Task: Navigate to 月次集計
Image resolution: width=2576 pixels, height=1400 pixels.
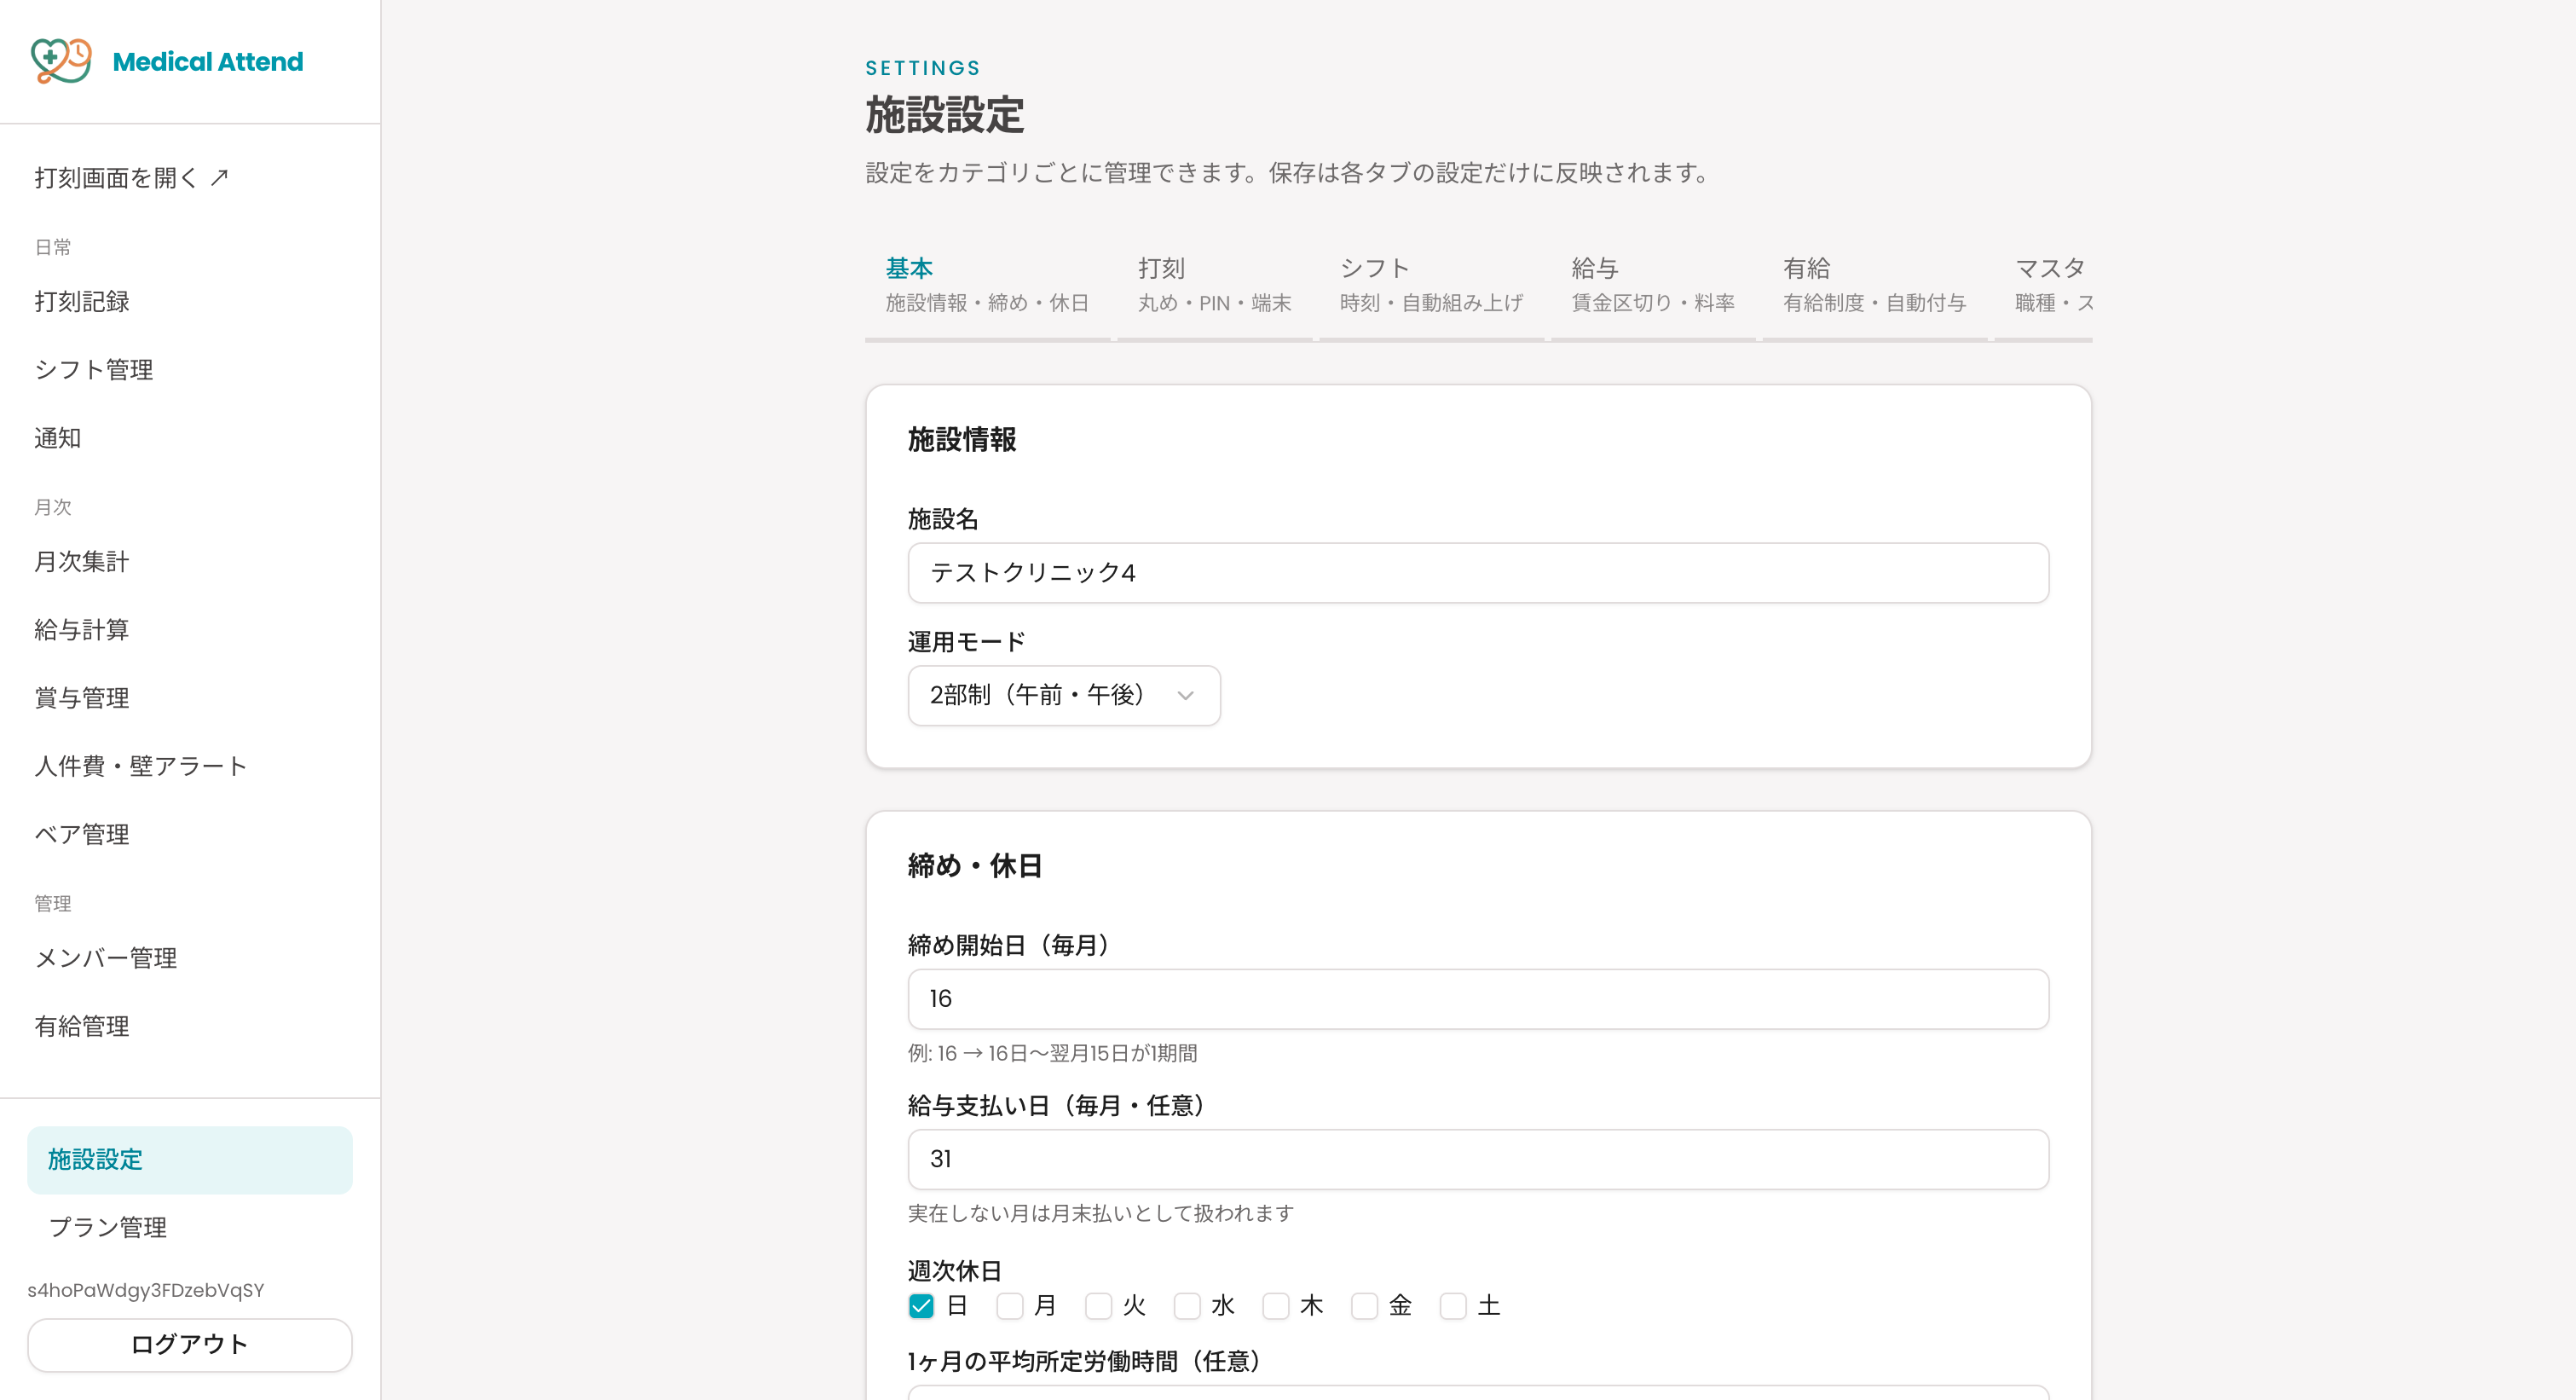Action: pos(82,562)
